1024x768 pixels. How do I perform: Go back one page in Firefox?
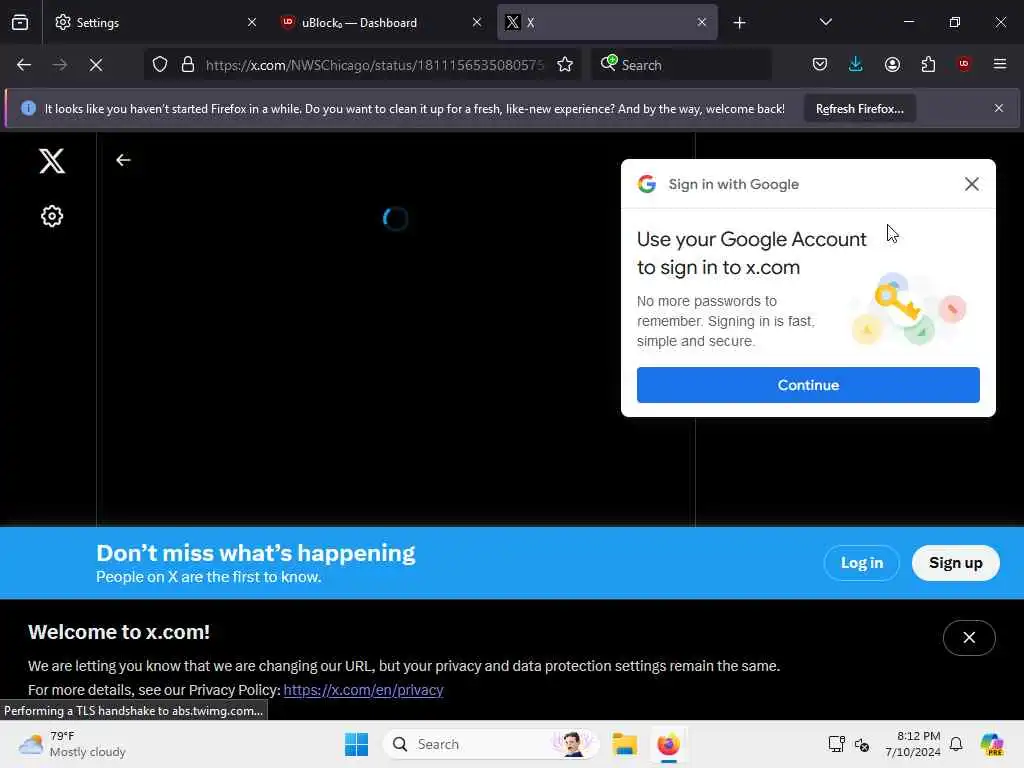coord(24,65)
